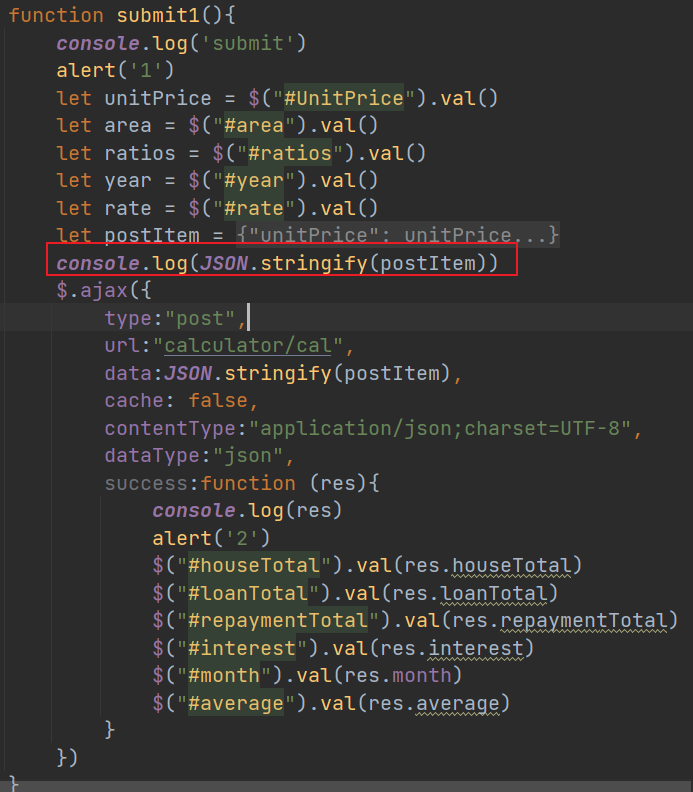Viewport: 693px width, 792px height.
Task: Click the cache property key
Action: (x=134, y=401)
